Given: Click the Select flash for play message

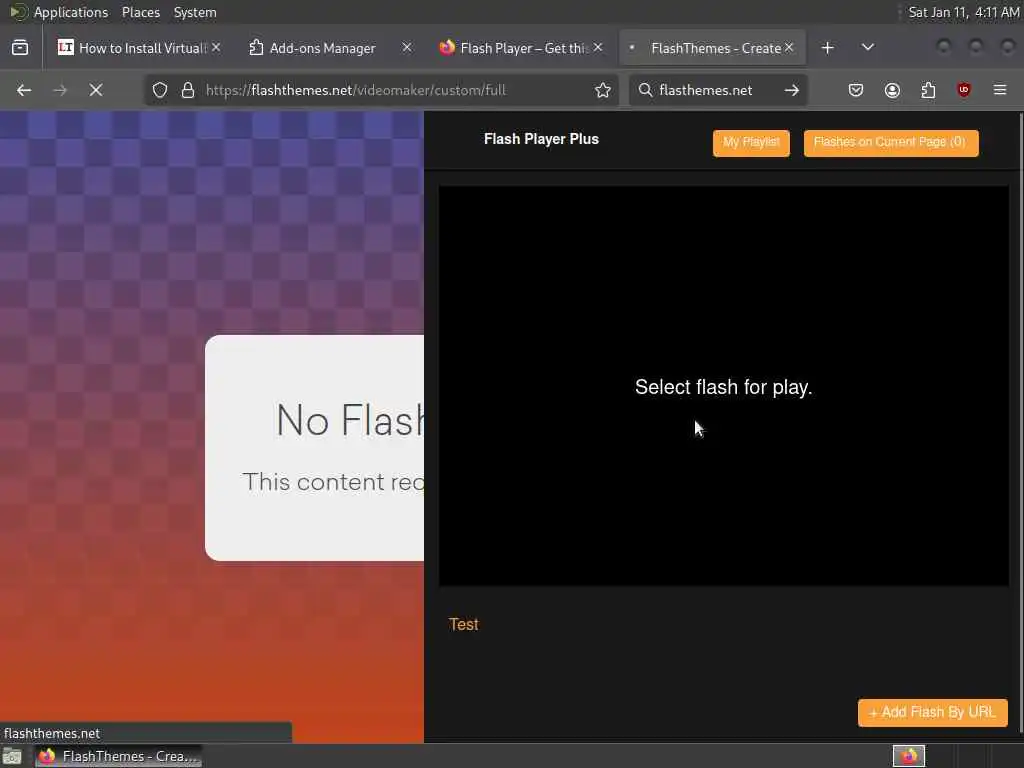Looking at the screenshot, I should coord(724,387).
